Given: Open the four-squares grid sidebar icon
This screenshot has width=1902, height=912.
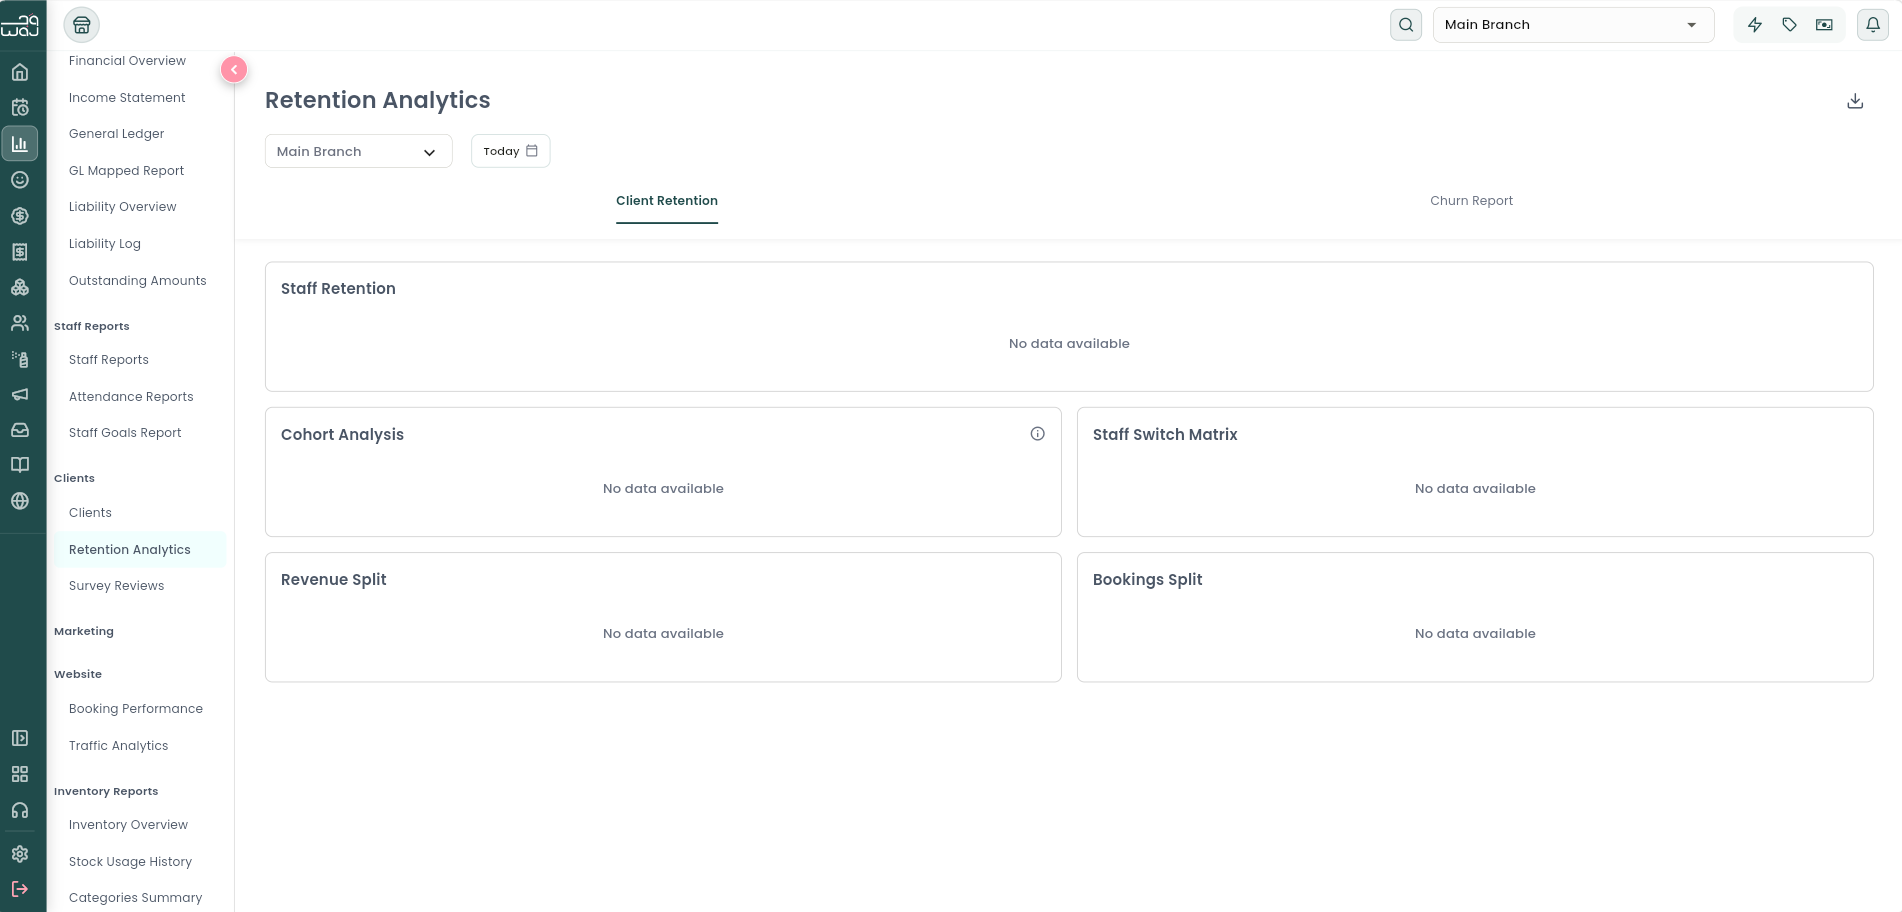Looking at the screenshot, I should coord(20,774).
